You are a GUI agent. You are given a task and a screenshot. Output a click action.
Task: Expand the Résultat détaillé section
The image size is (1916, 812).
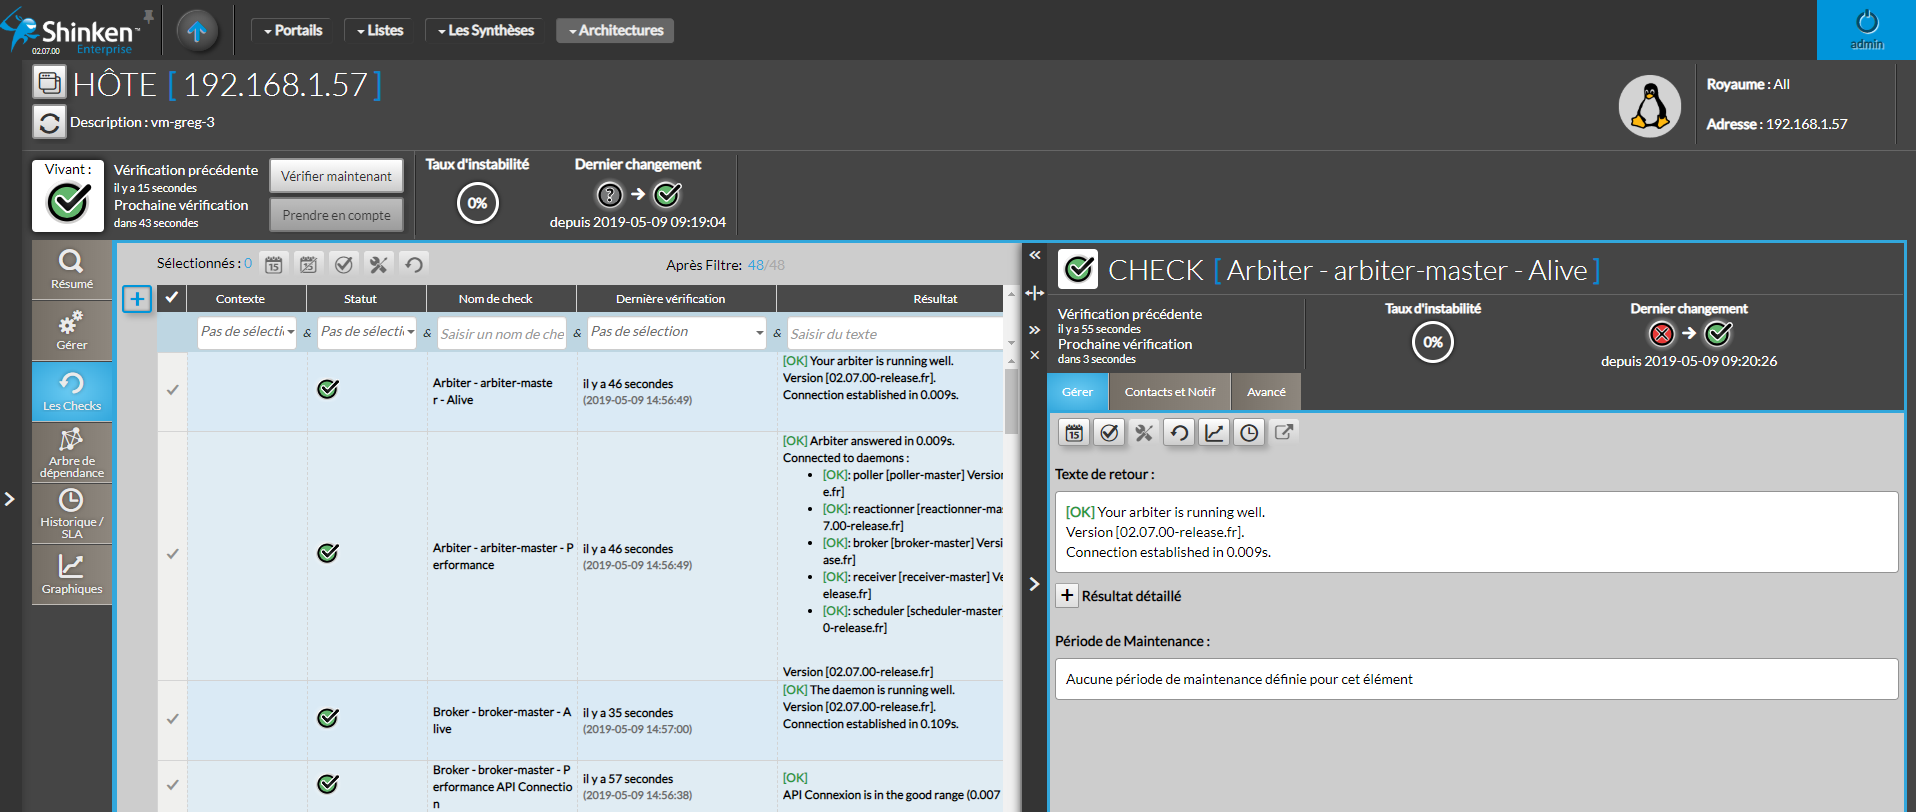pos(1067,596)
